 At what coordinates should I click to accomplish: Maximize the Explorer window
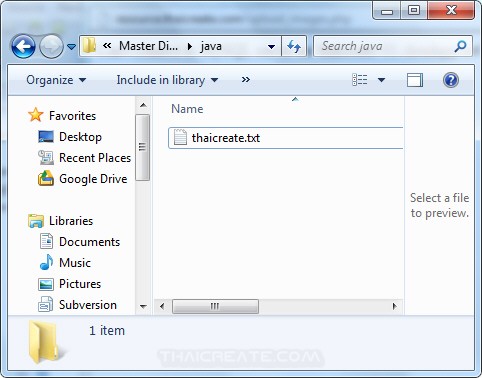pyautogui.click(x=414, y=10)
